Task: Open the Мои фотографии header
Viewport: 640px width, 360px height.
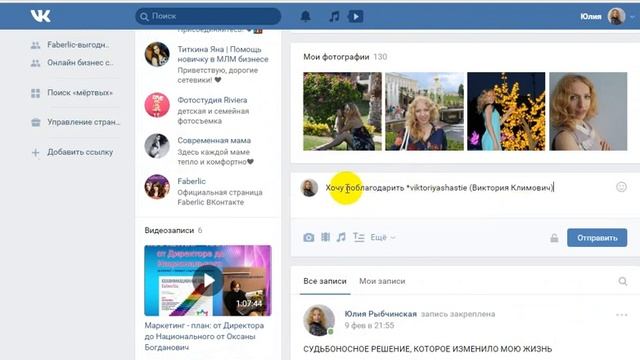Action: (336, 57)
